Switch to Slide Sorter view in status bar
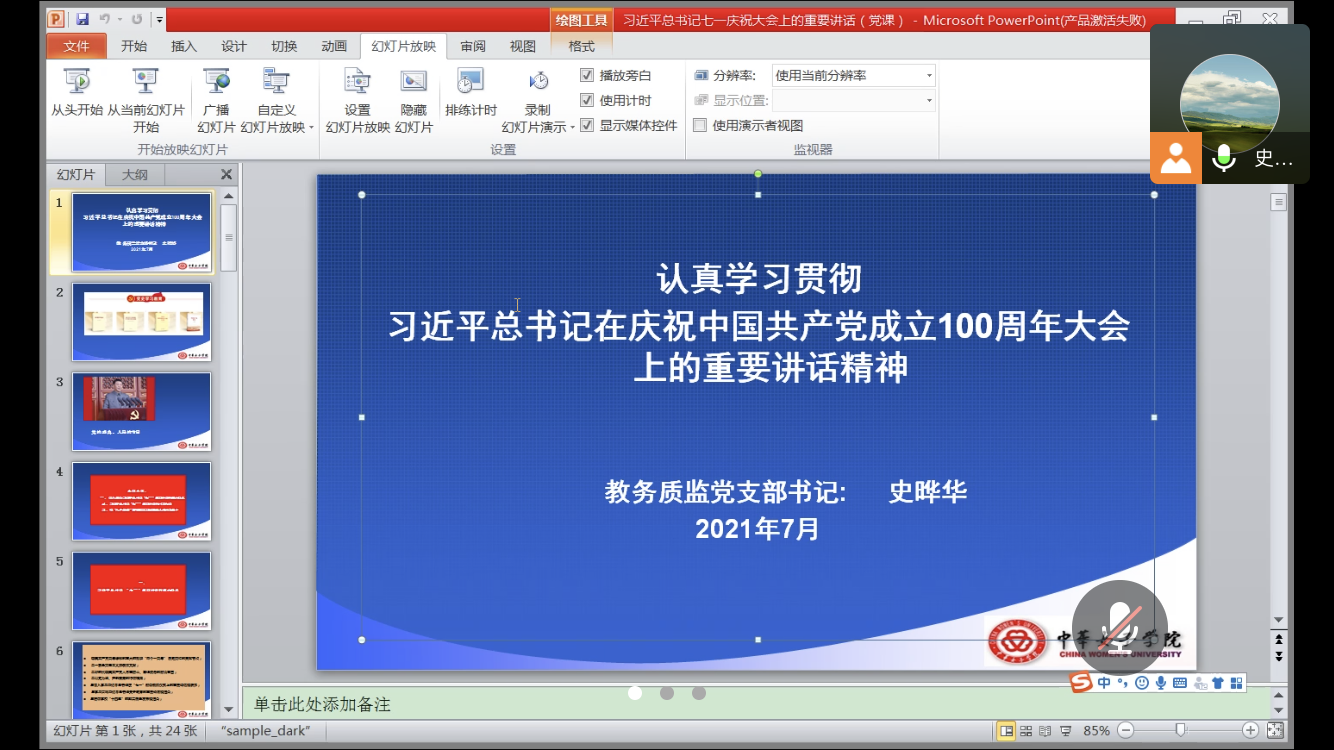 pos(1026,731)
